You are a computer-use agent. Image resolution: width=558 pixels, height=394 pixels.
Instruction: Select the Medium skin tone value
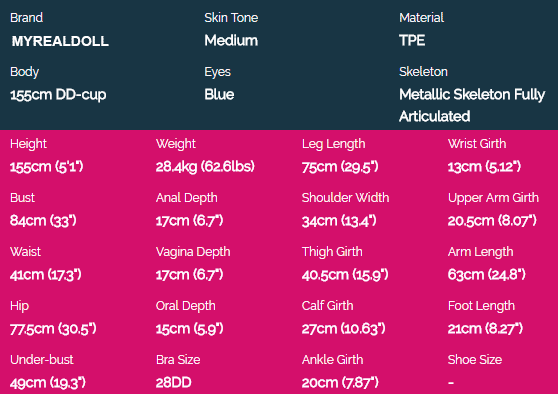[x=231, y=40]
